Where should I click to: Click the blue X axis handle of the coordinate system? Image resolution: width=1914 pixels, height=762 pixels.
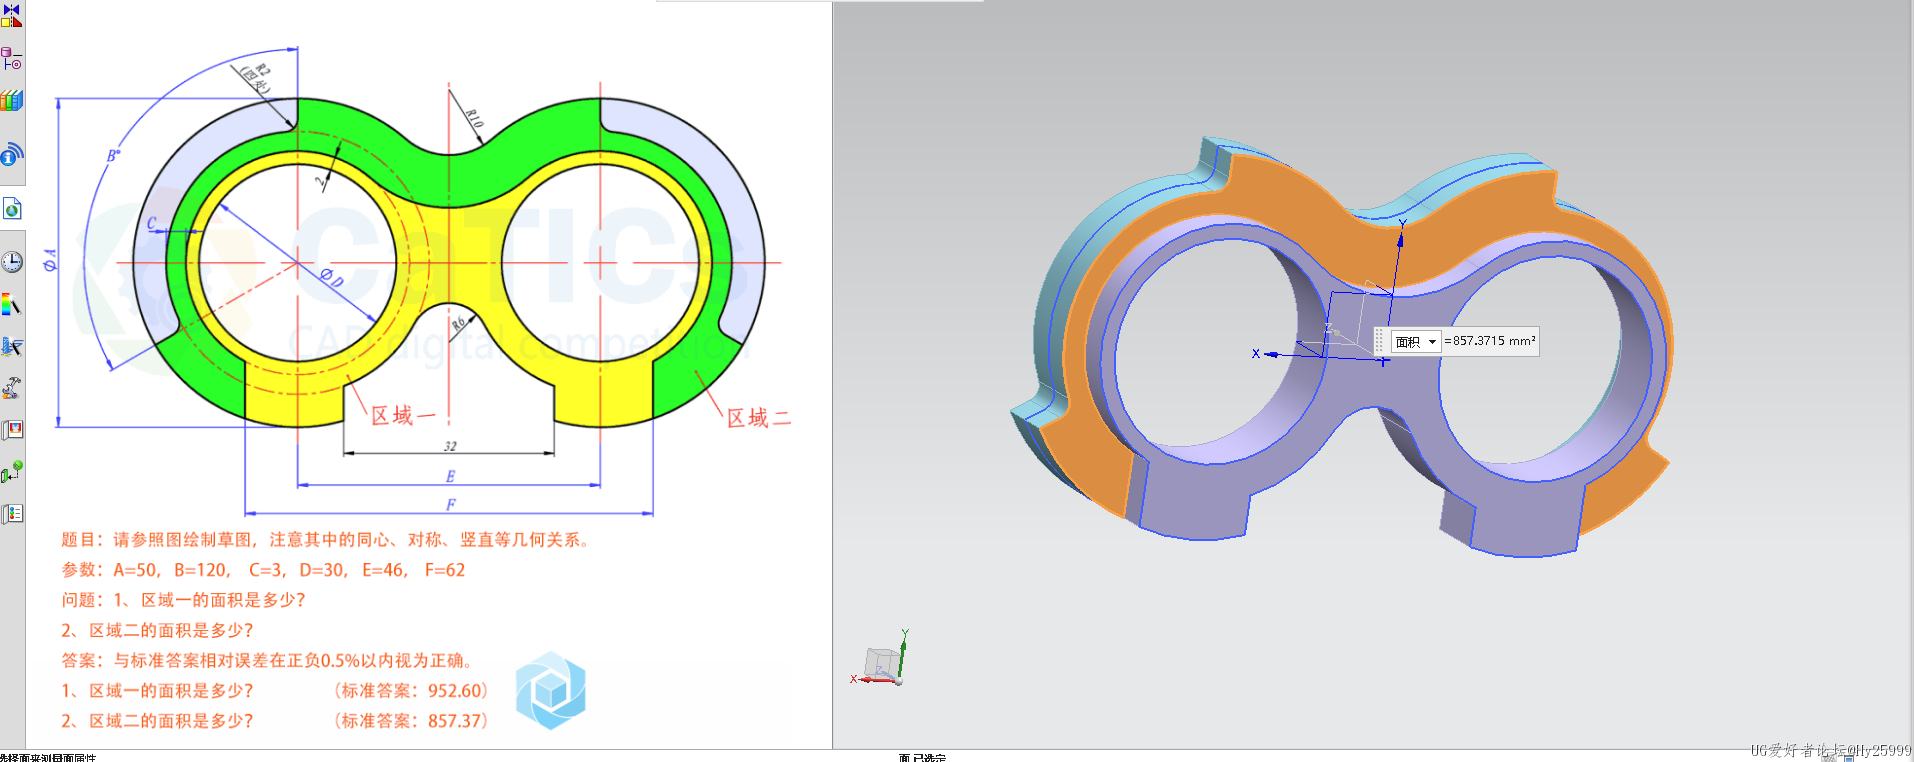1270,354
